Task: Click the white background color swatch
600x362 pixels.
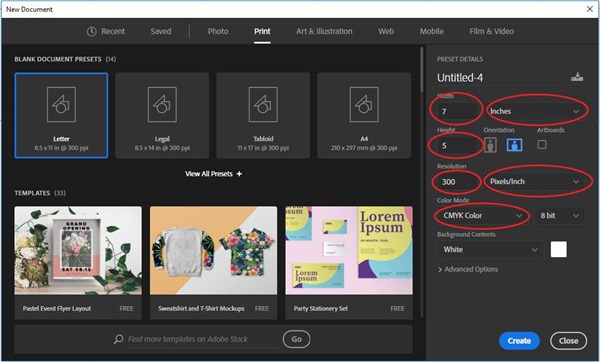Action: click(559, 249)
